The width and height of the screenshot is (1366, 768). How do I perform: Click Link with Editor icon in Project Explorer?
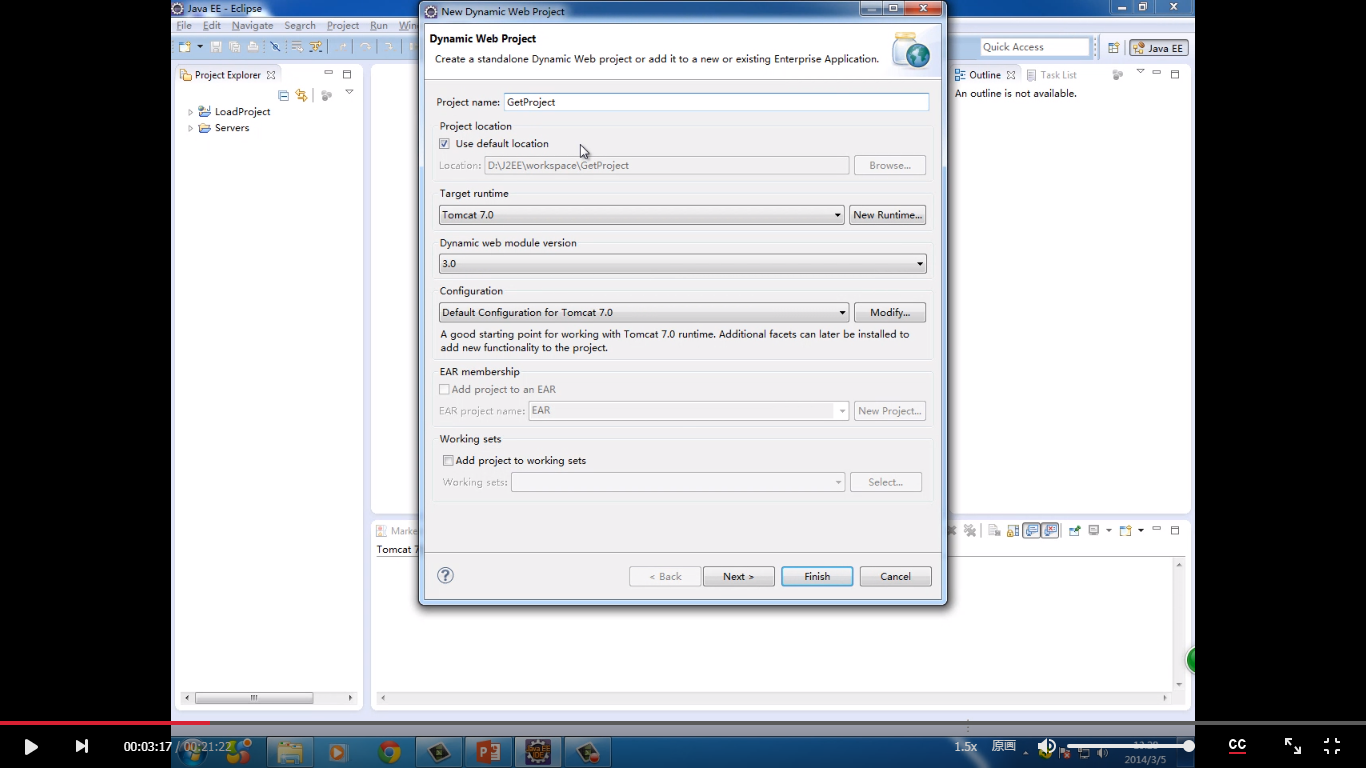coord(301,95)
